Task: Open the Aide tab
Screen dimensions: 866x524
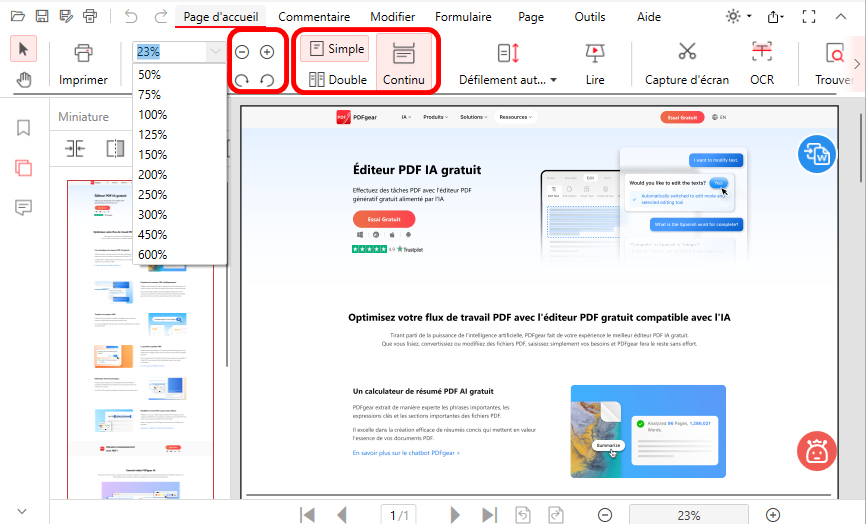Action: (x=649, y=17)
